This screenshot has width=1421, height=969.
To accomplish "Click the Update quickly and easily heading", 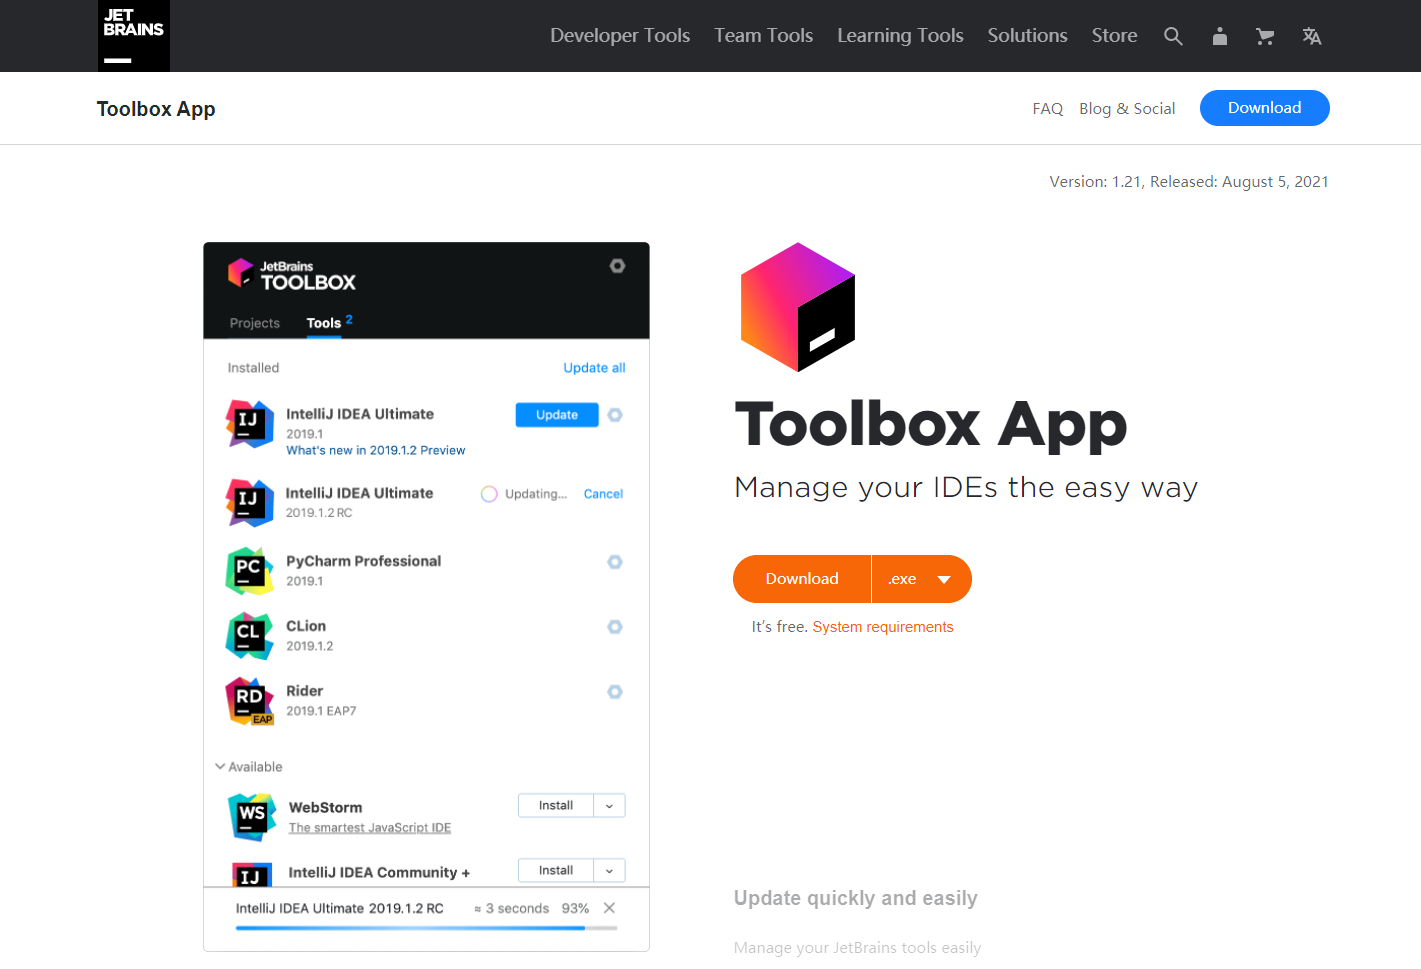I will point(856,898).
